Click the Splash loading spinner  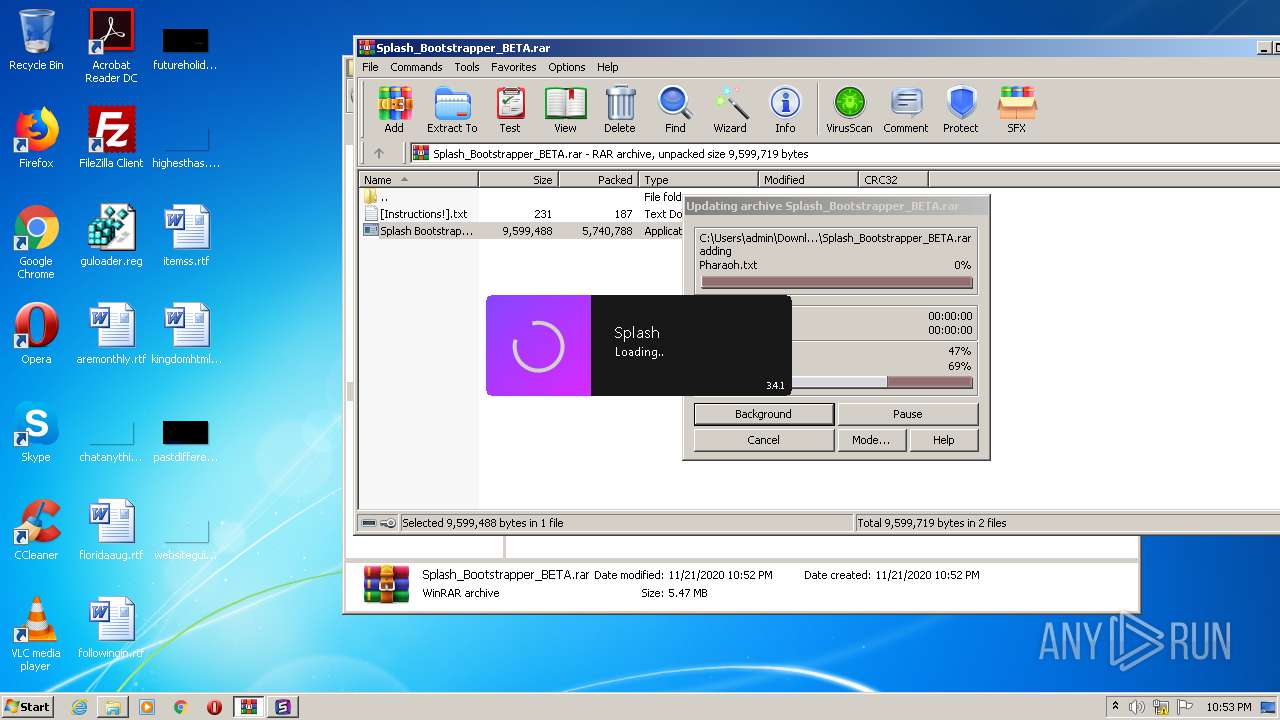pyautogui.click(x=538, y=346)
